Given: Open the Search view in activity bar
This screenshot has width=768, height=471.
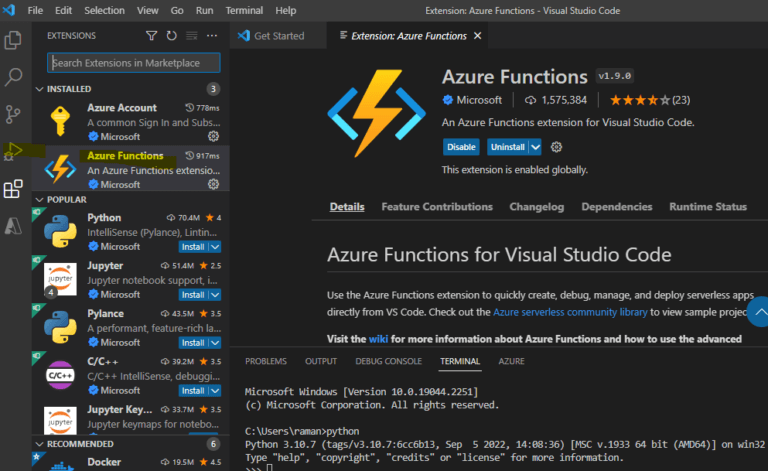Looking at the screenshot, I should (14, 77).
